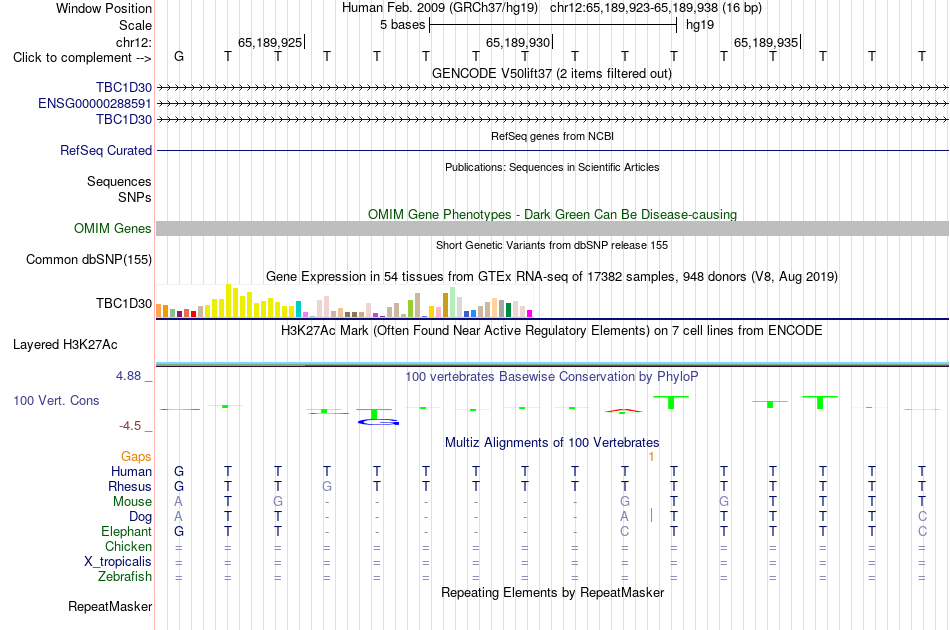
Task: Open the GENCODE V50lift37 track title
Action: pos(551,73)
